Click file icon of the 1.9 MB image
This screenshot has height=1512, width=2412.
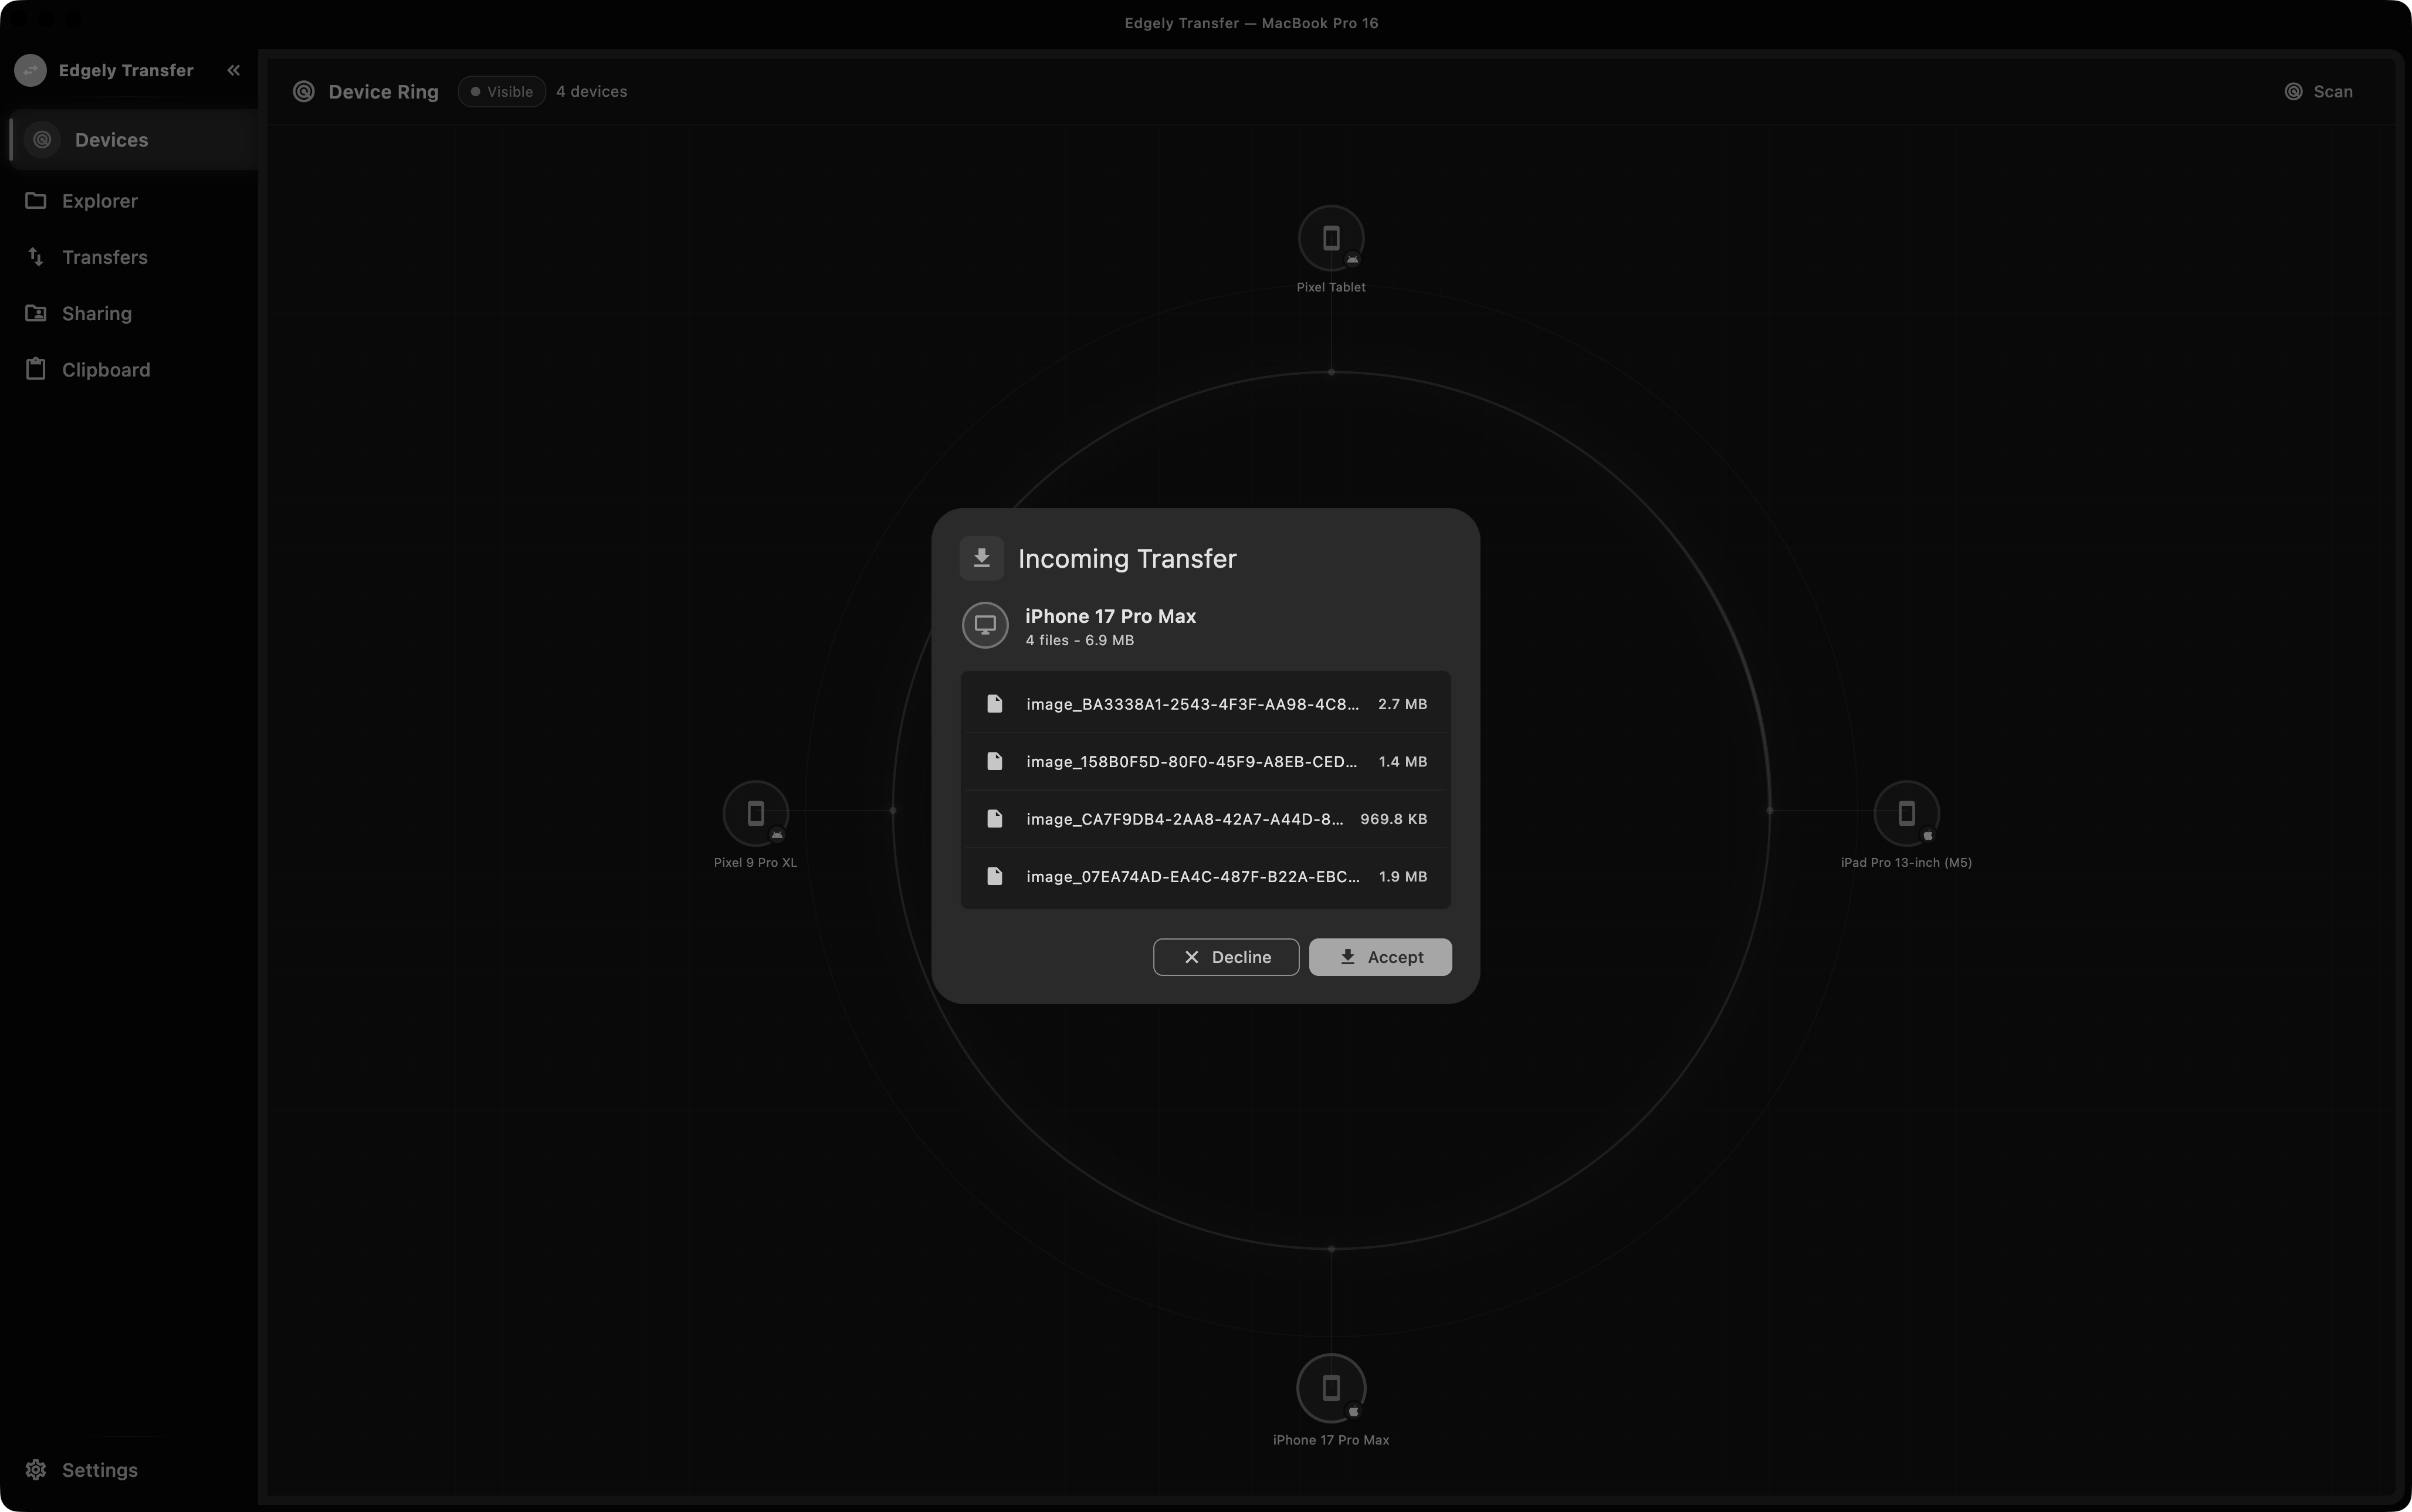995,877
